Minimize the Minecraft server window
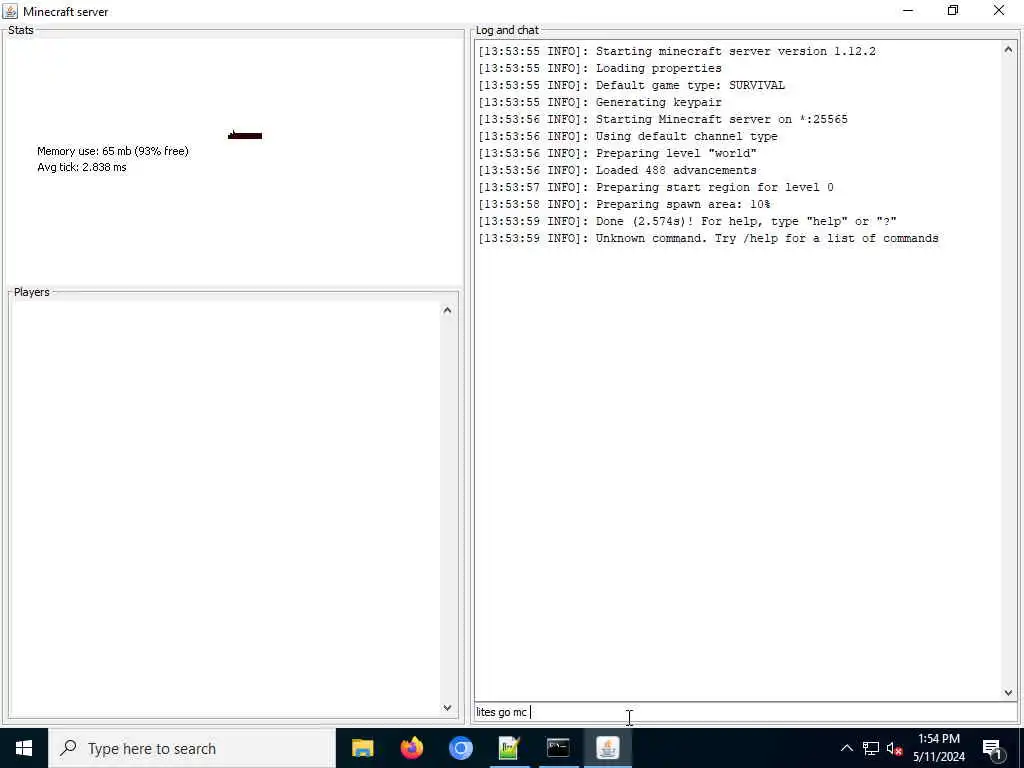The image size is (1024, 768). click(x=908, y=10)
